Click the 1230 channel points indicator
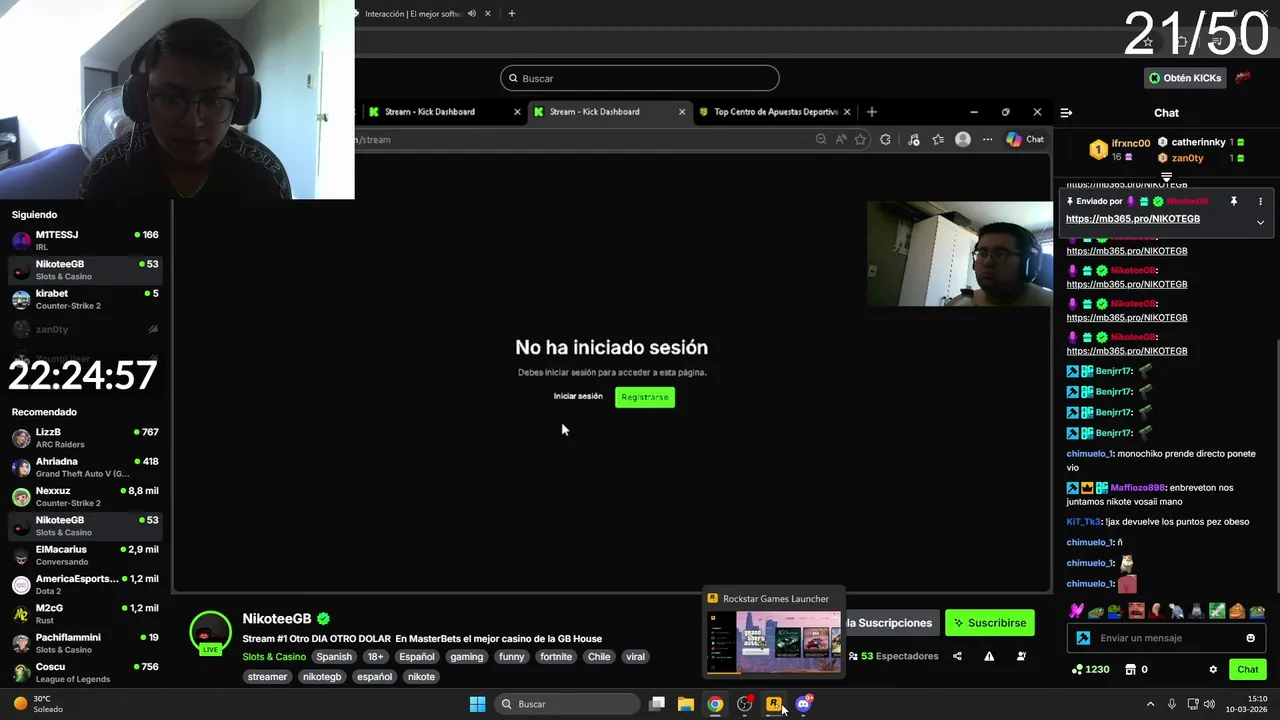This screenshot has width=1280, height=720. [1090, 669]
